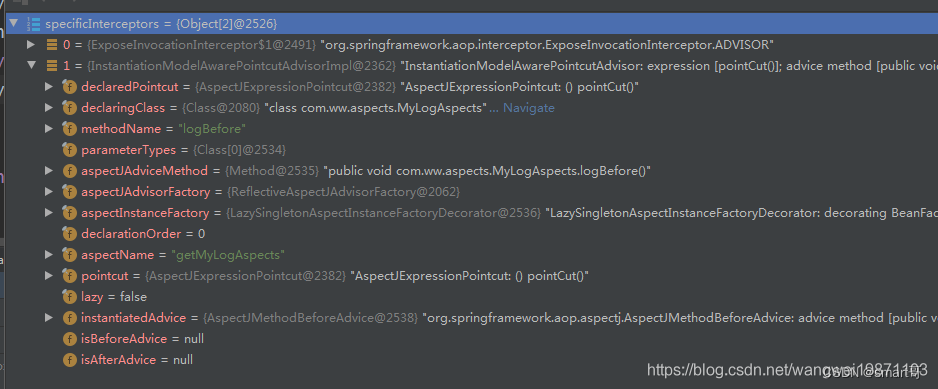Click the {Class[0]@2534} value text

pos(239,150)
